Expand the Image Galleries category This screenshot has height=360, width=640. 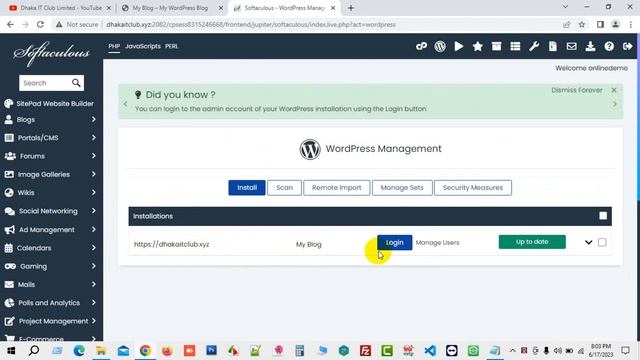pyautogui.click(x=93, y=174)
